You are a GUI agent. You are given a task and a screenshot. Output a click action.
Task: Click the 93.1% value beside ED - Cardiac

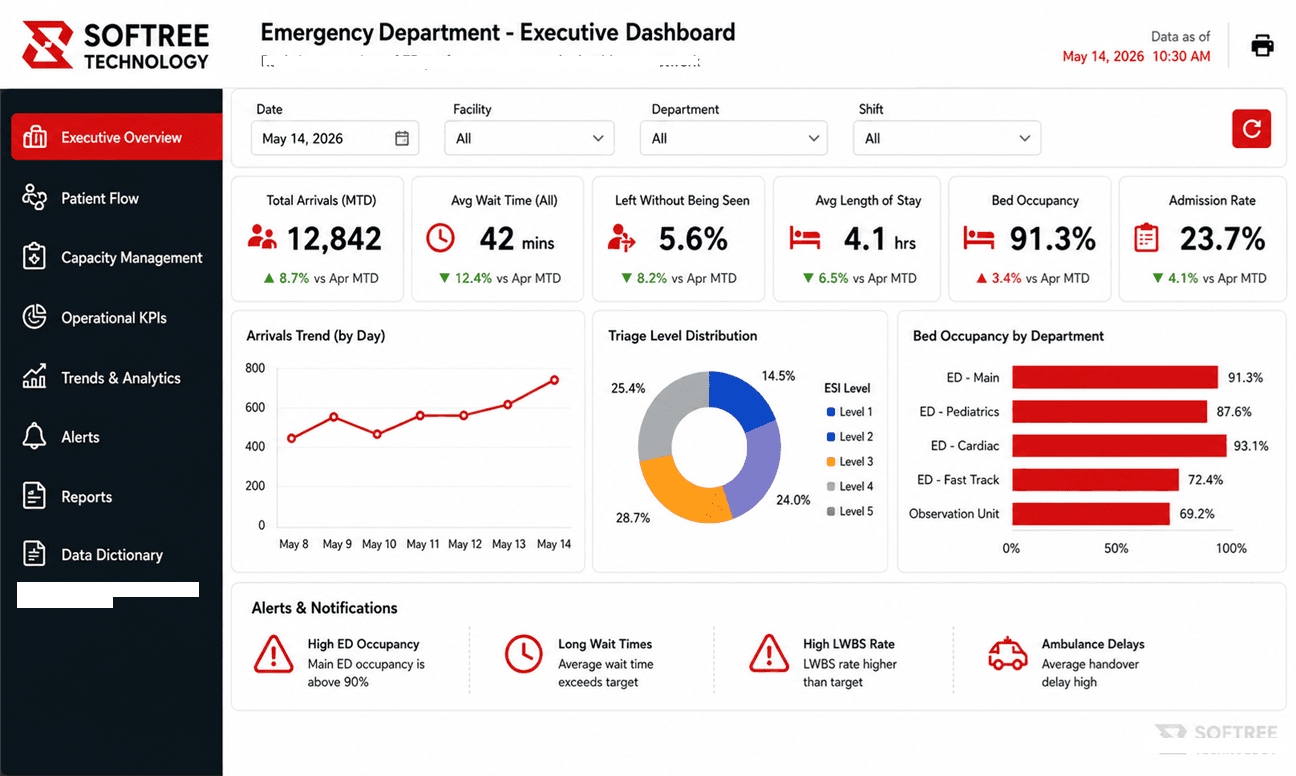coord(1251,446)
